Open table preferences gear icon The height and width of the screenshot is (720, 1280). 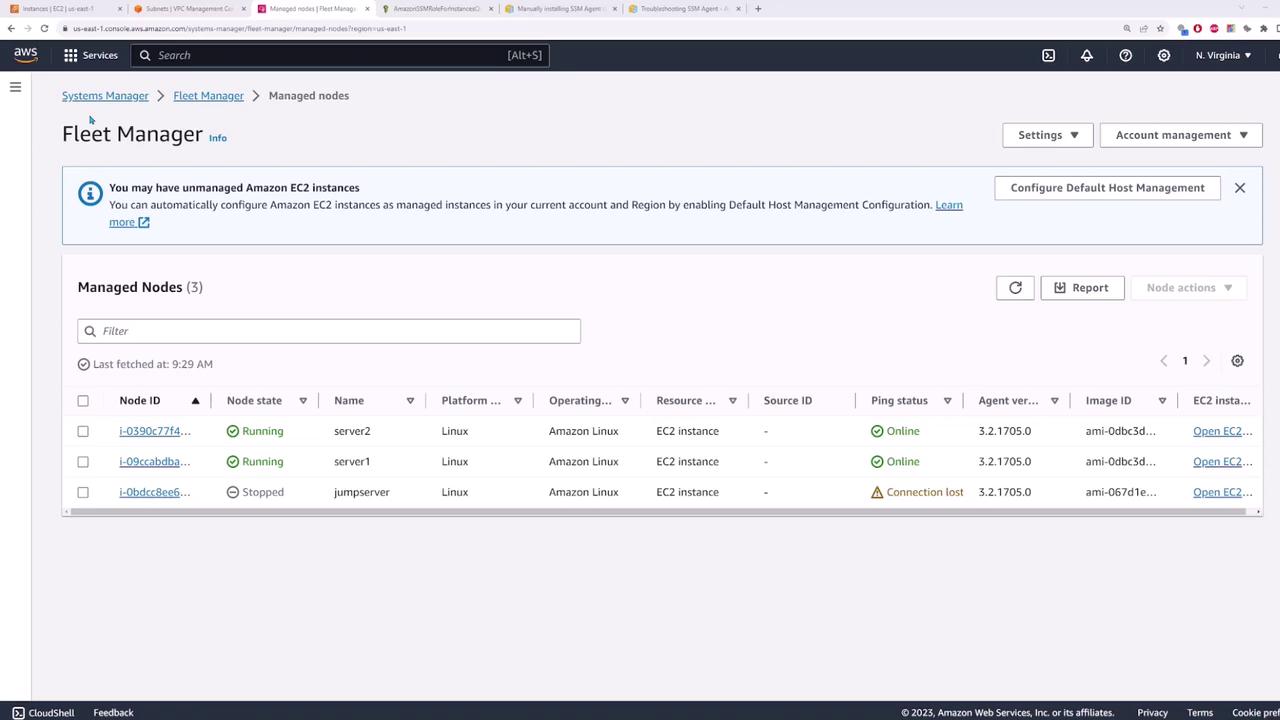(1237, 361)
